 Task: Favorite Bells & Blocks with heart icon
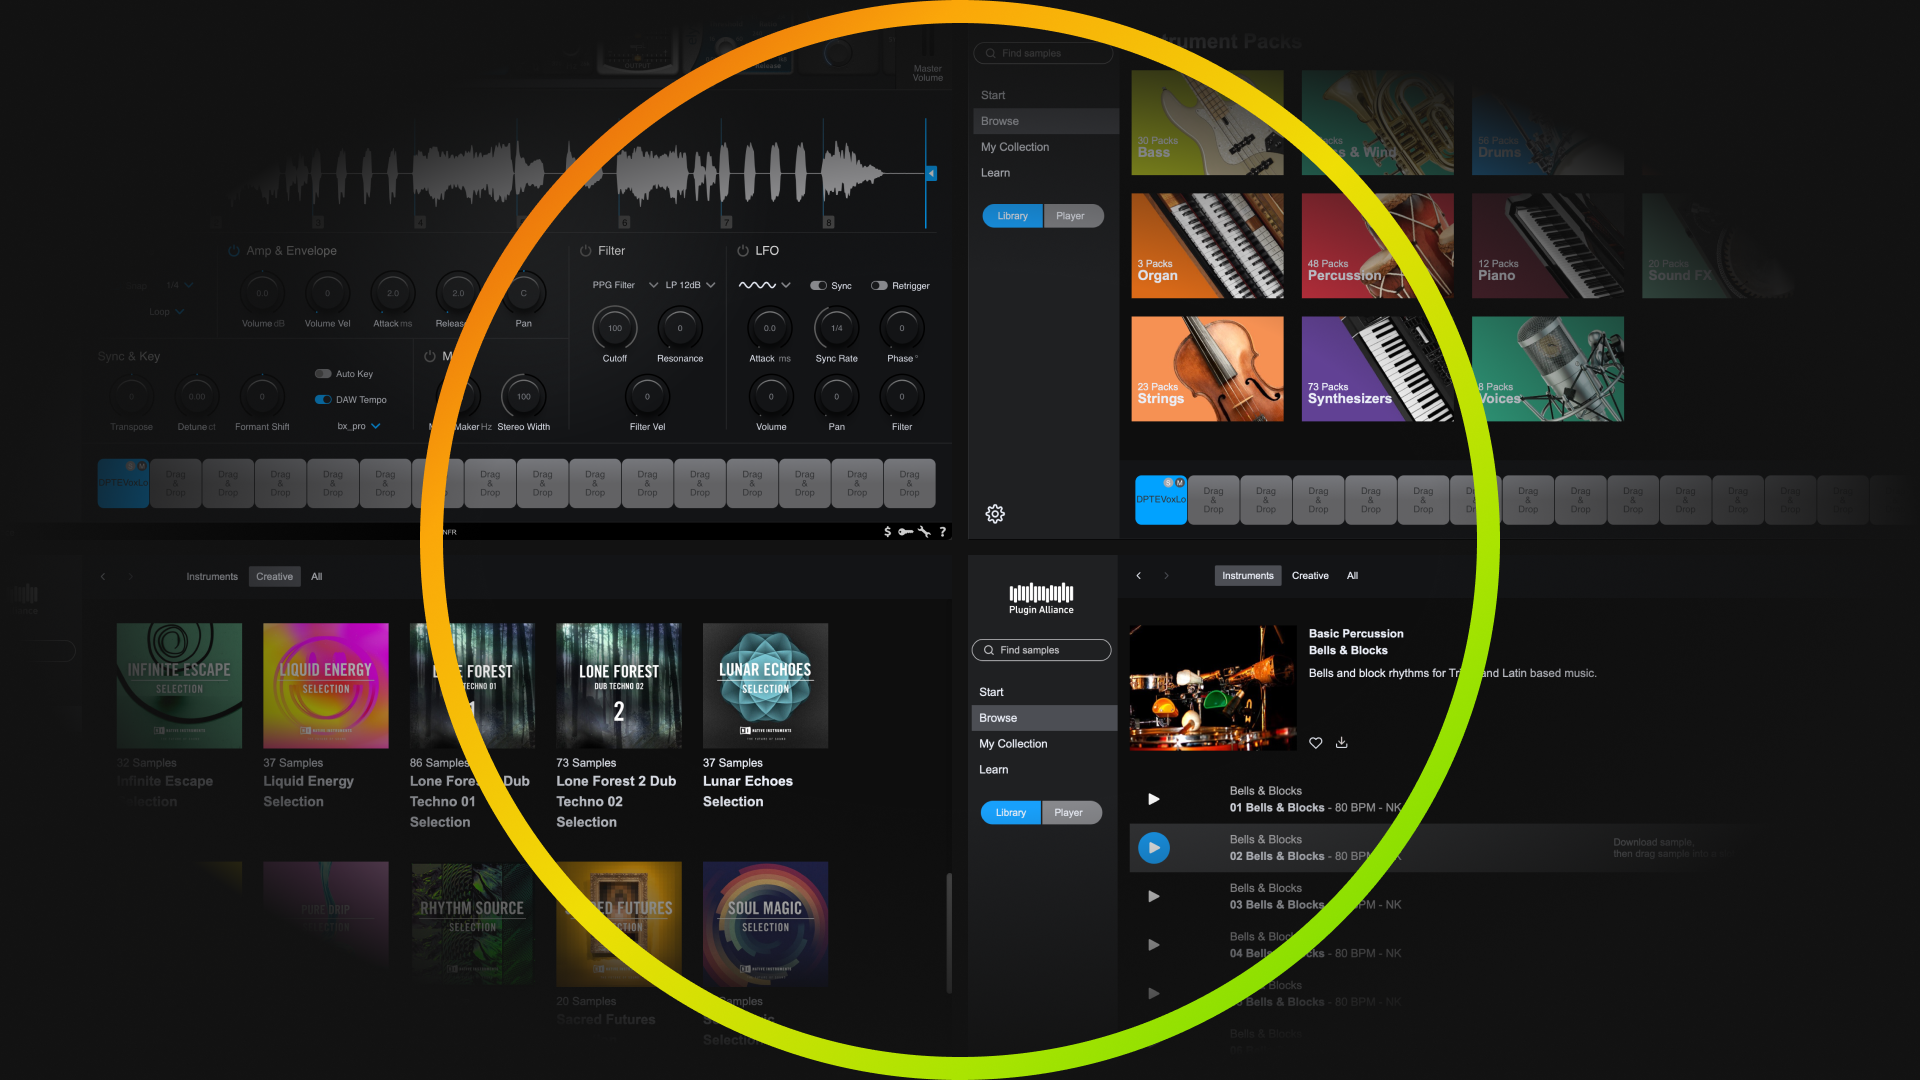[x=1316, y=743]
